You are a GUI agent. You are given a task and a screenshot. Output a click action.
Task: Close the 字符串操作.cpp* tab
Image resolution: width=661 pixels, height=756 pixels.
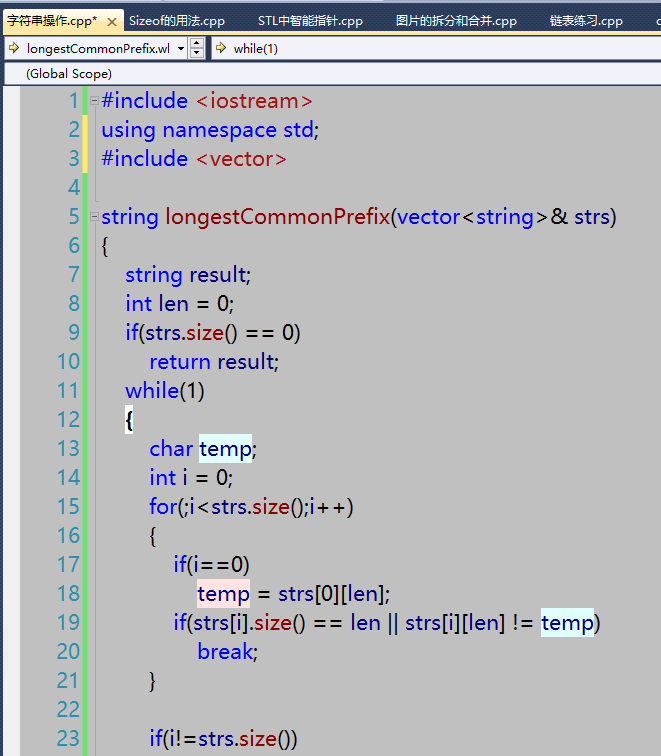coord(112,22)
